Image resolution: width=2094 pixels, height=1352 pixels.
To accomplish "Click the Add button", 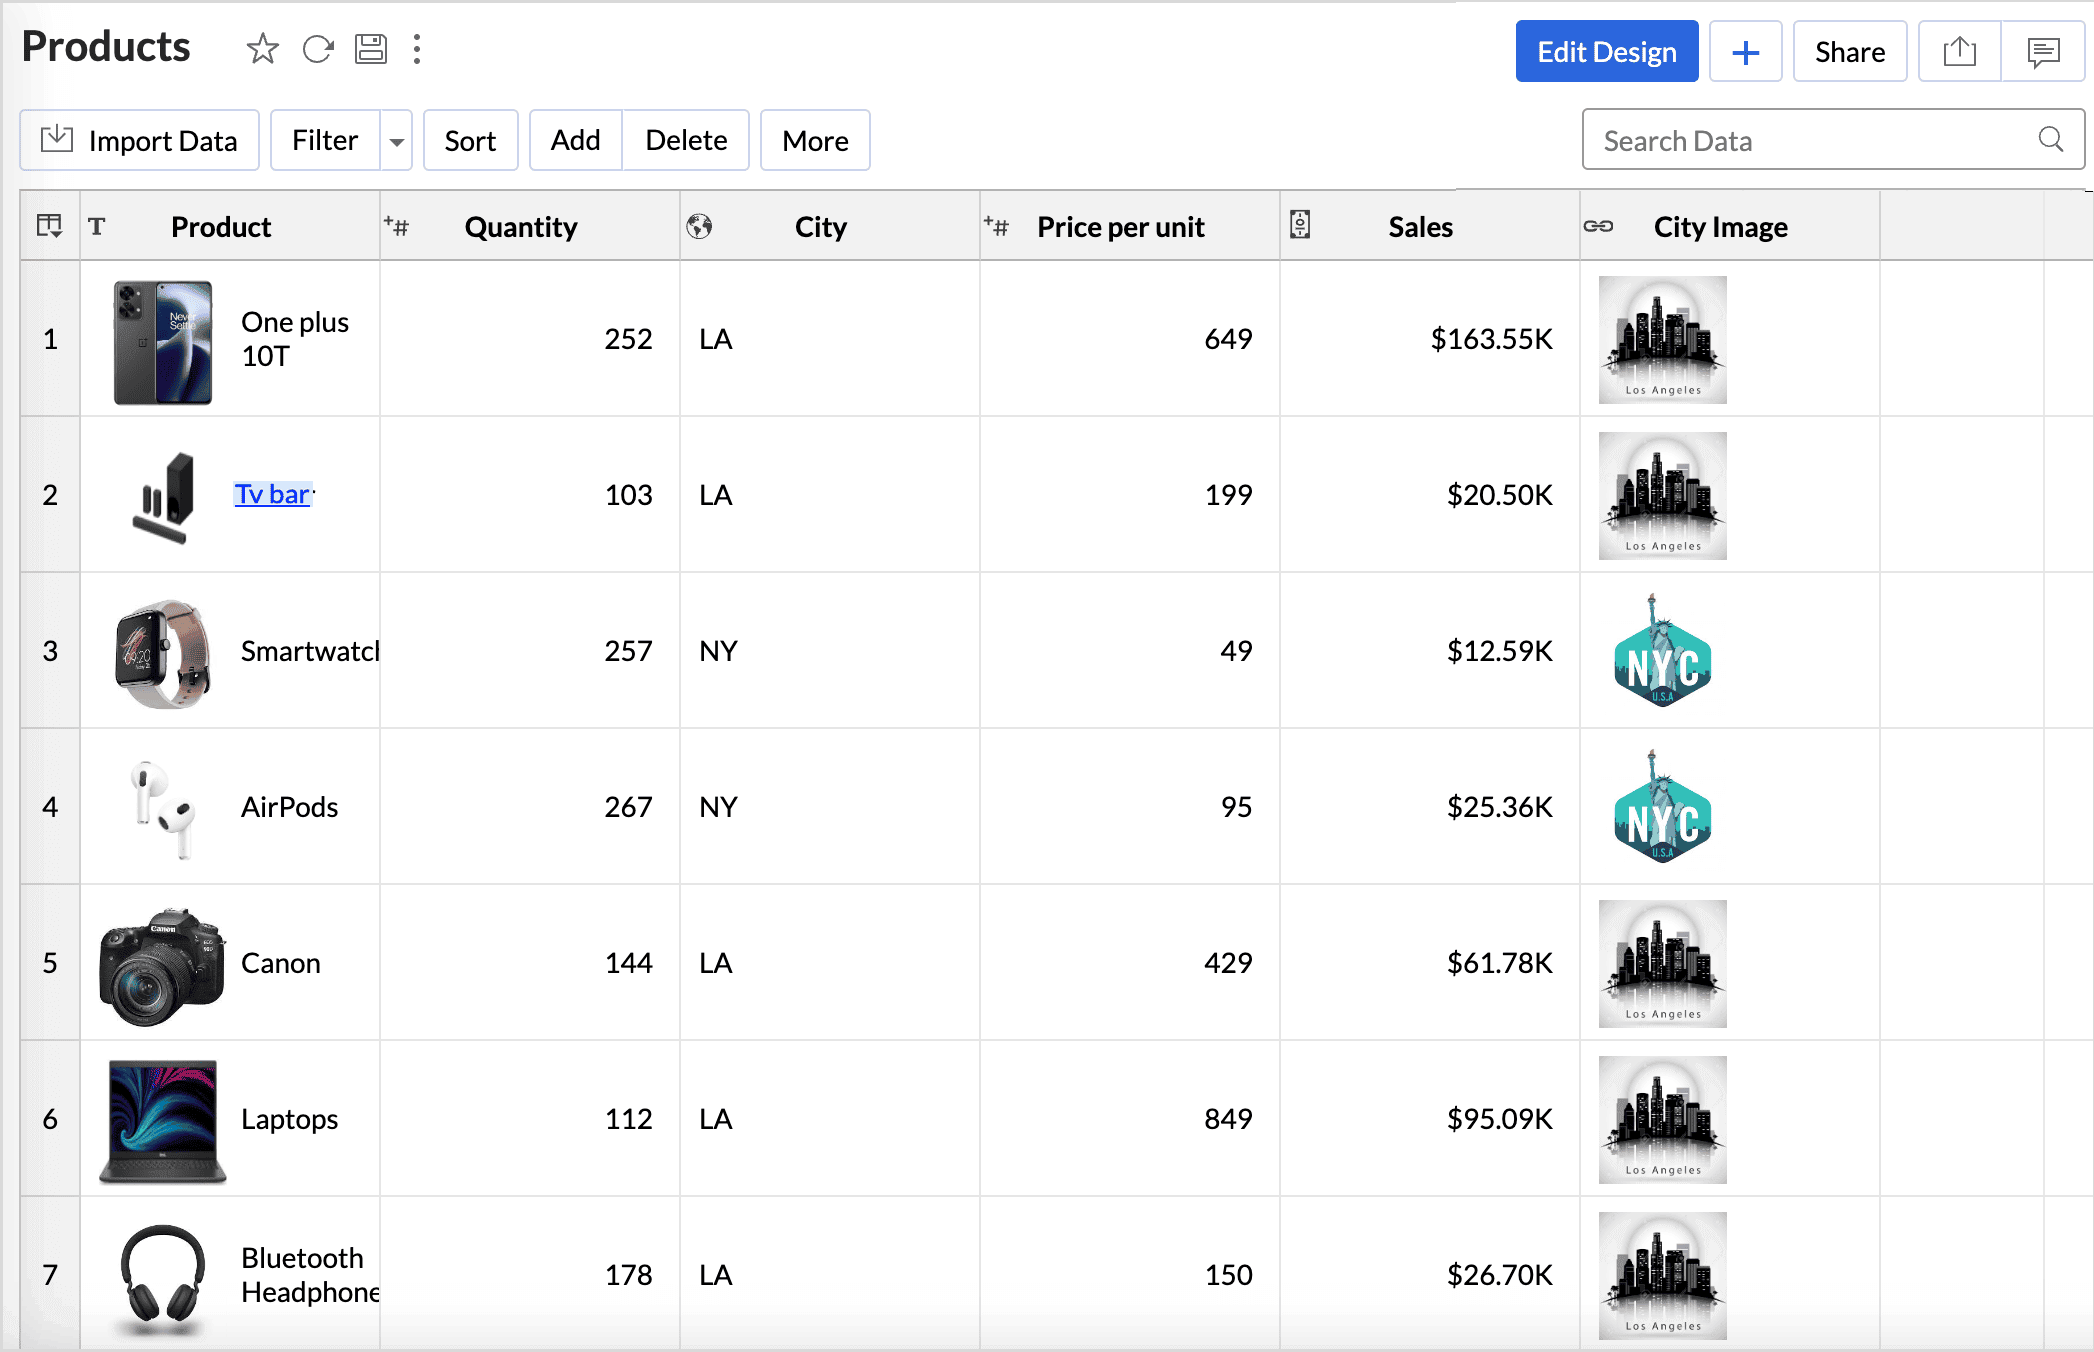I will coord(576,140).
